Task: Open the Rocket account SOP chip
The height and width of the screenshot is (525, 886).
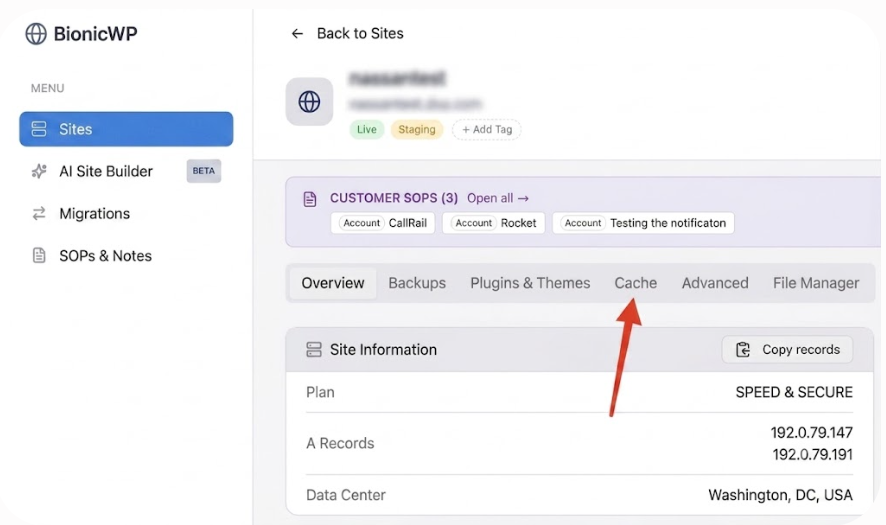Action: (x=494, y=223)
